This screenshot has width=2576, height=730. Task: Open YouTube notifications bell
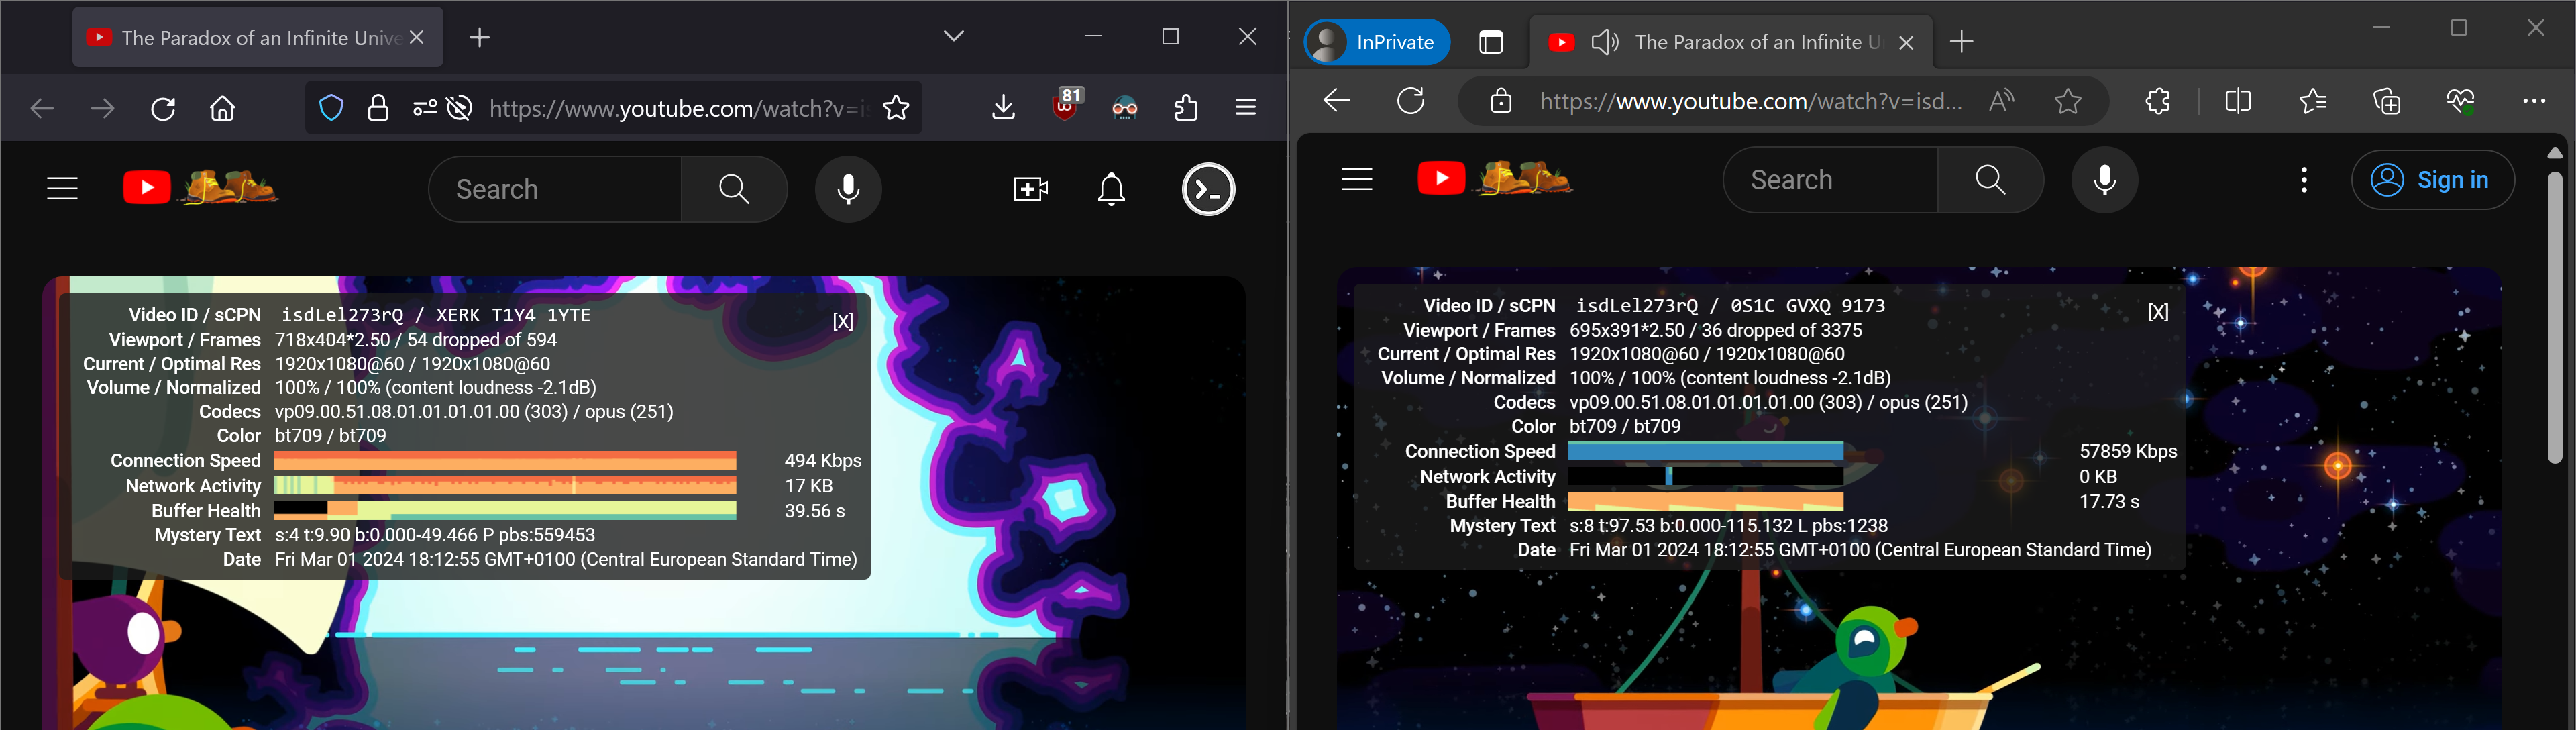coord(1111,189)
